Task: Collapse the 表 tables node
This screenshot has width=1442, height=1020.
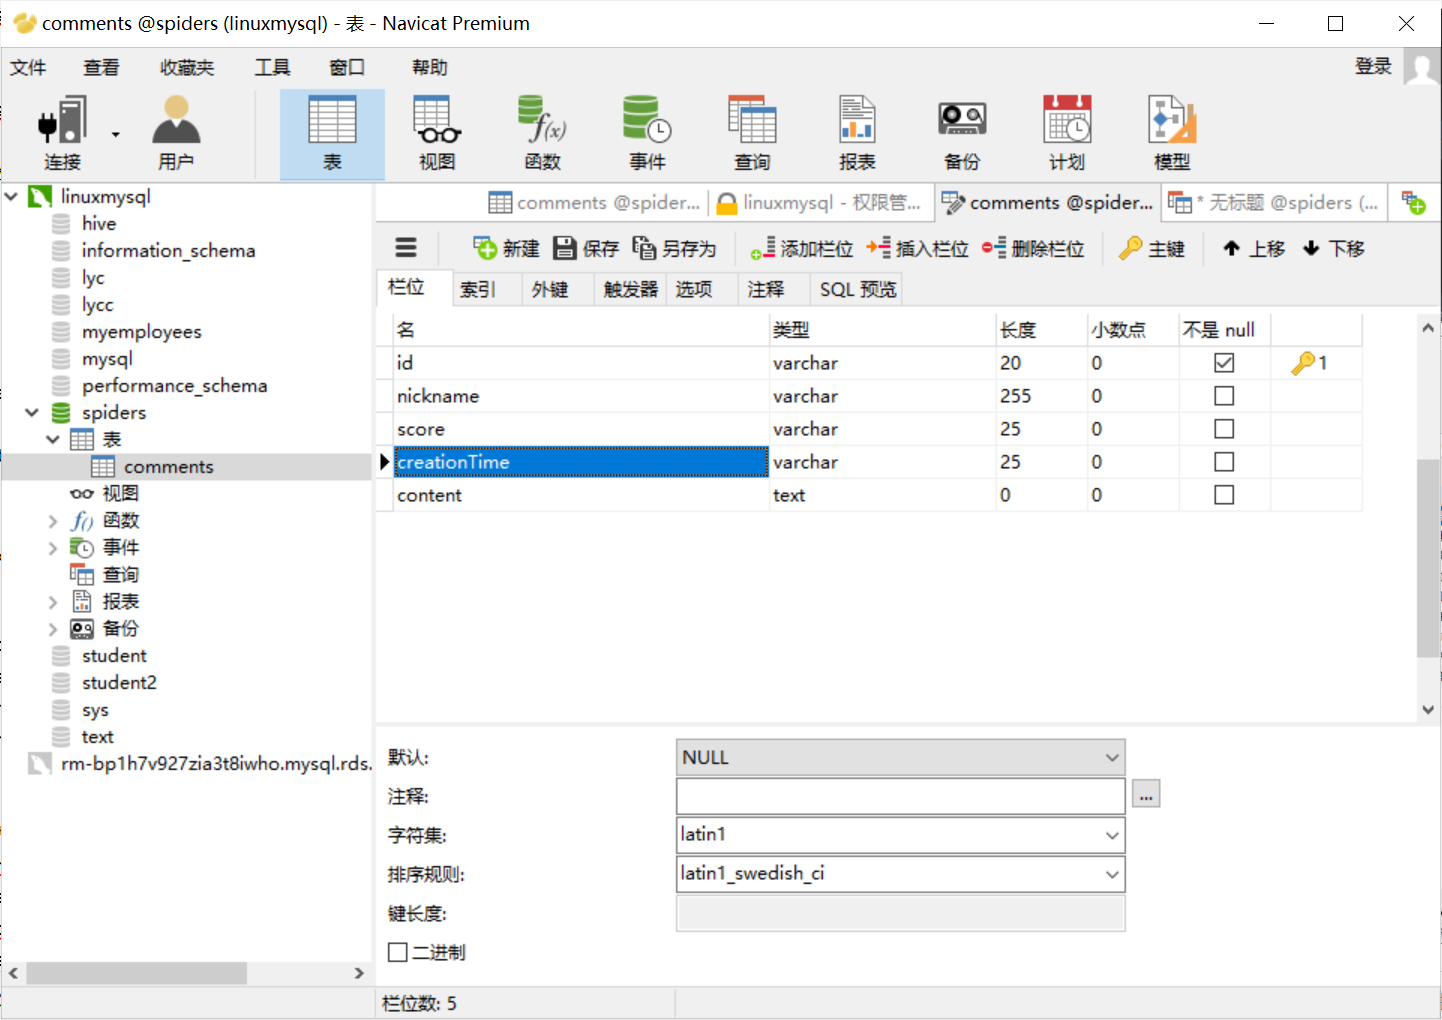Action: [53, 439]
